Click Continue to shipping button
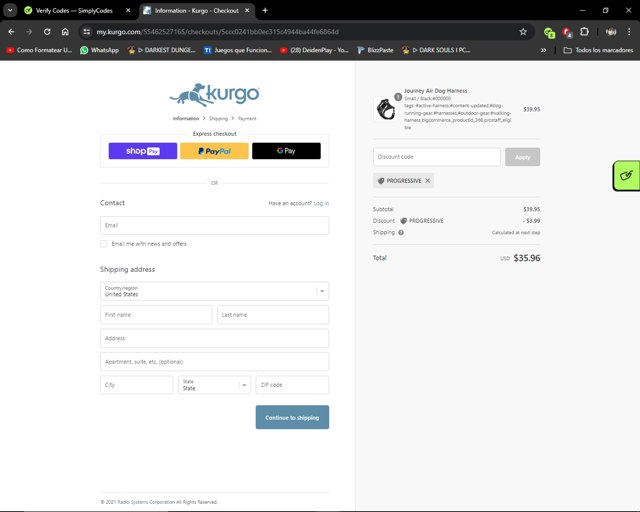The width and height of the screenshot is (640, 512). point(292,417)
